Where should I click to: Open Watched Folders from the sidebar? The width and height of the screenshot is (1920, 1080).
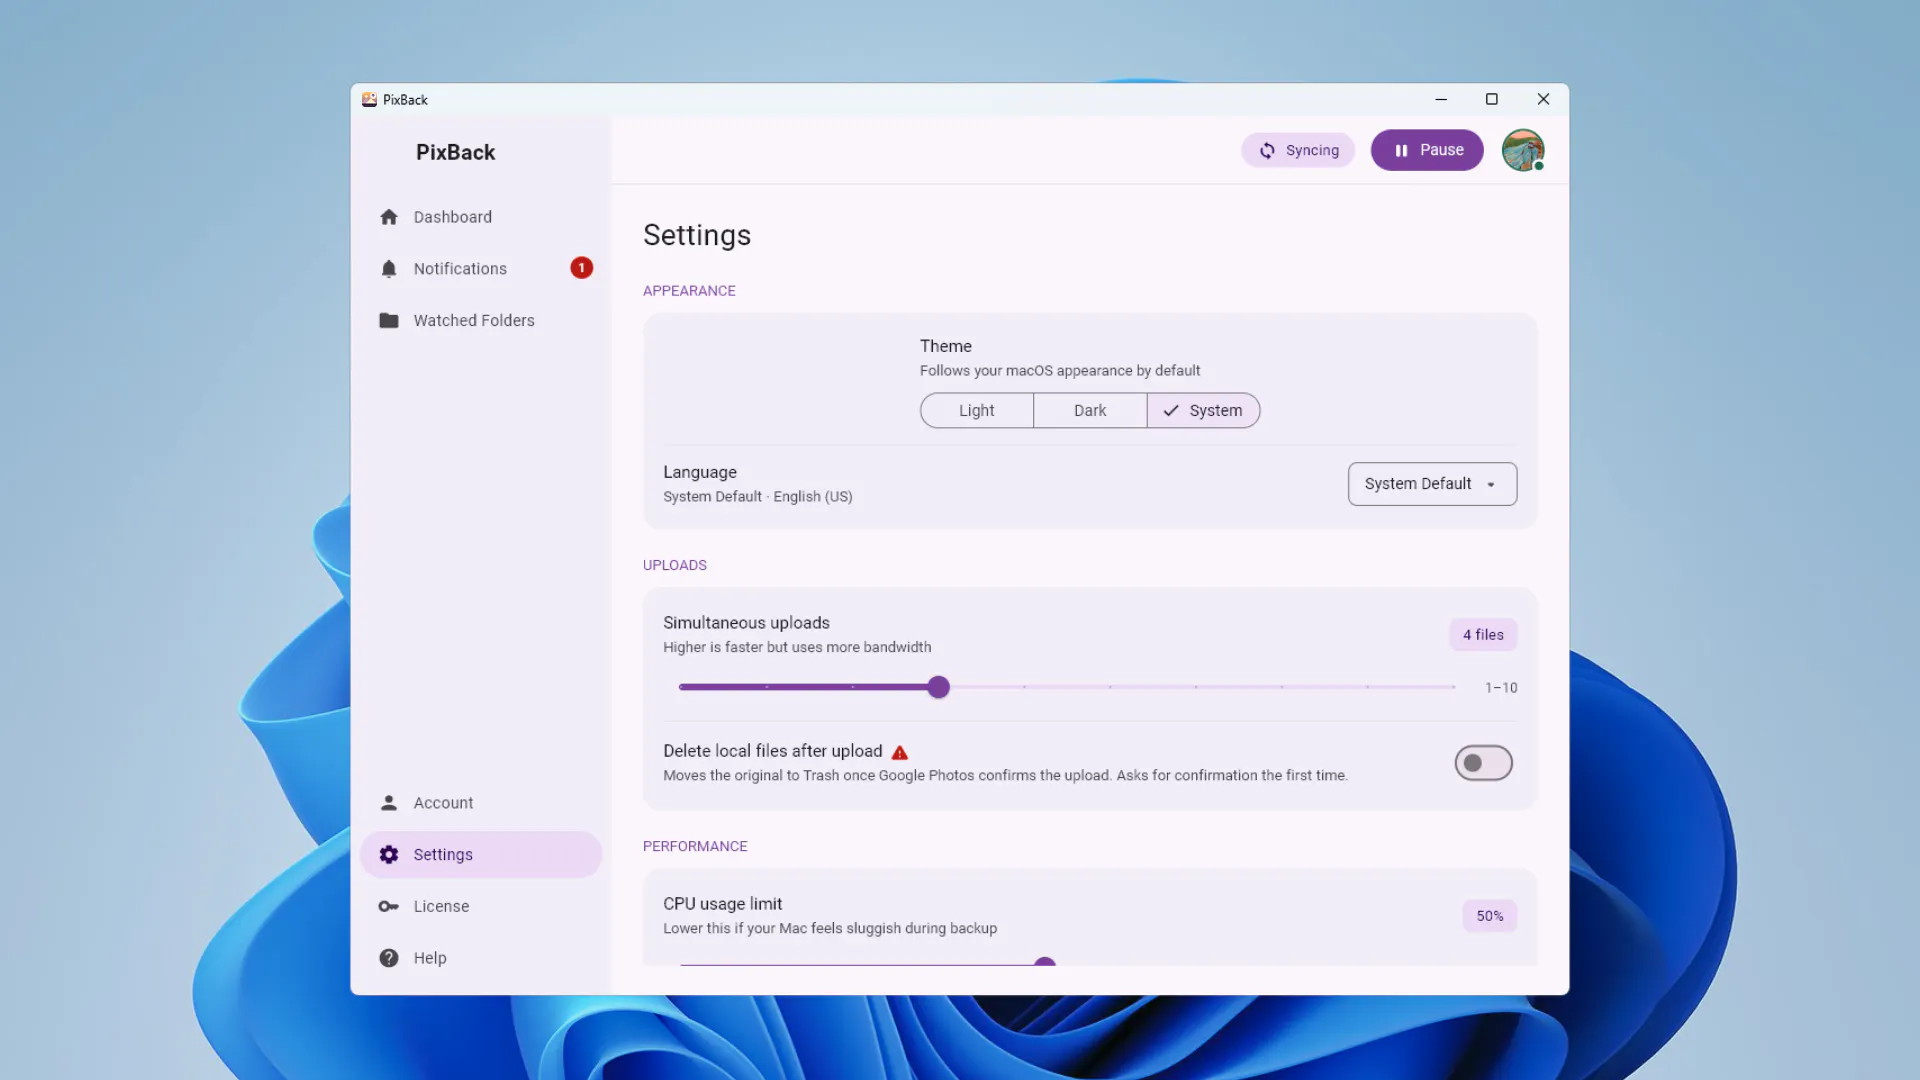point(481,320)
